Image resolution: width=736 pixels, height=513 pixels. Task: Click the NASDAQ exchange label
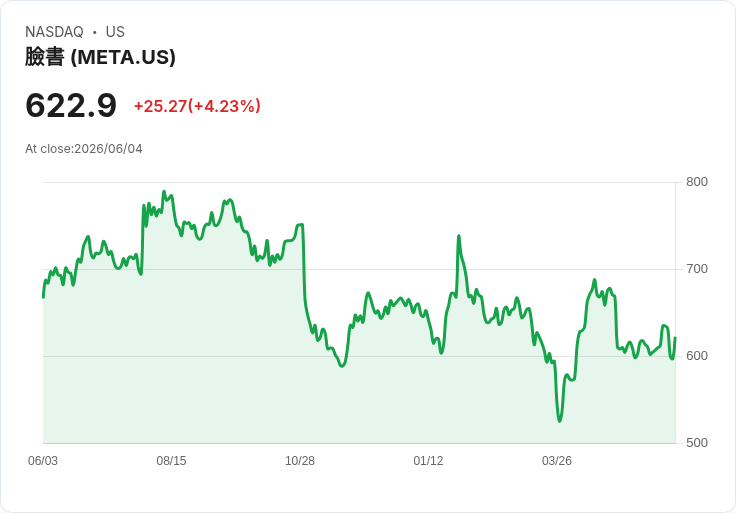54,32
